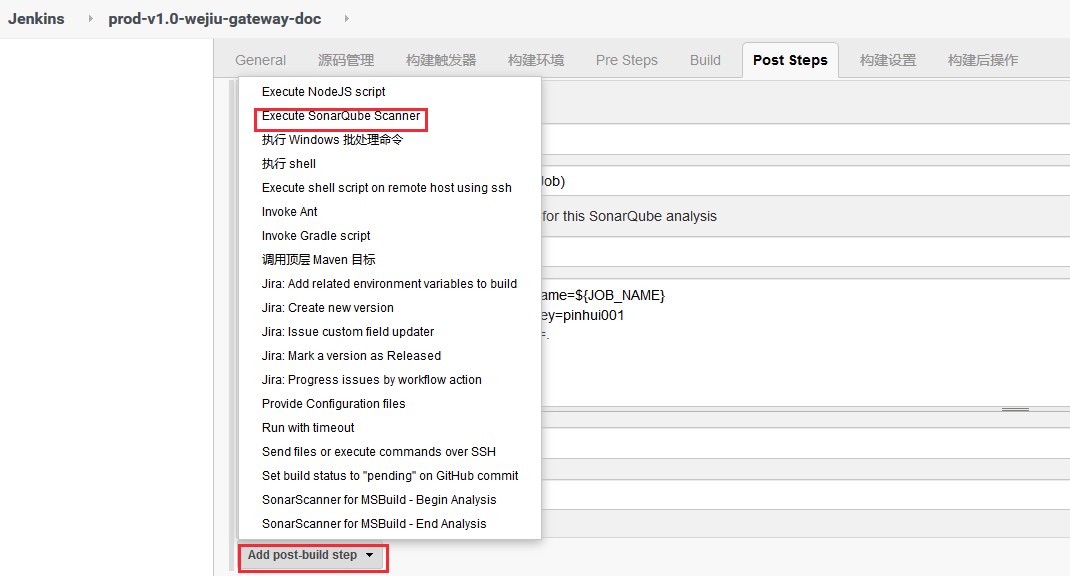The image size is (1070, 576).
Task: Expand the arrow after the Jenkins breadcrumb
Action: point(90,18)
